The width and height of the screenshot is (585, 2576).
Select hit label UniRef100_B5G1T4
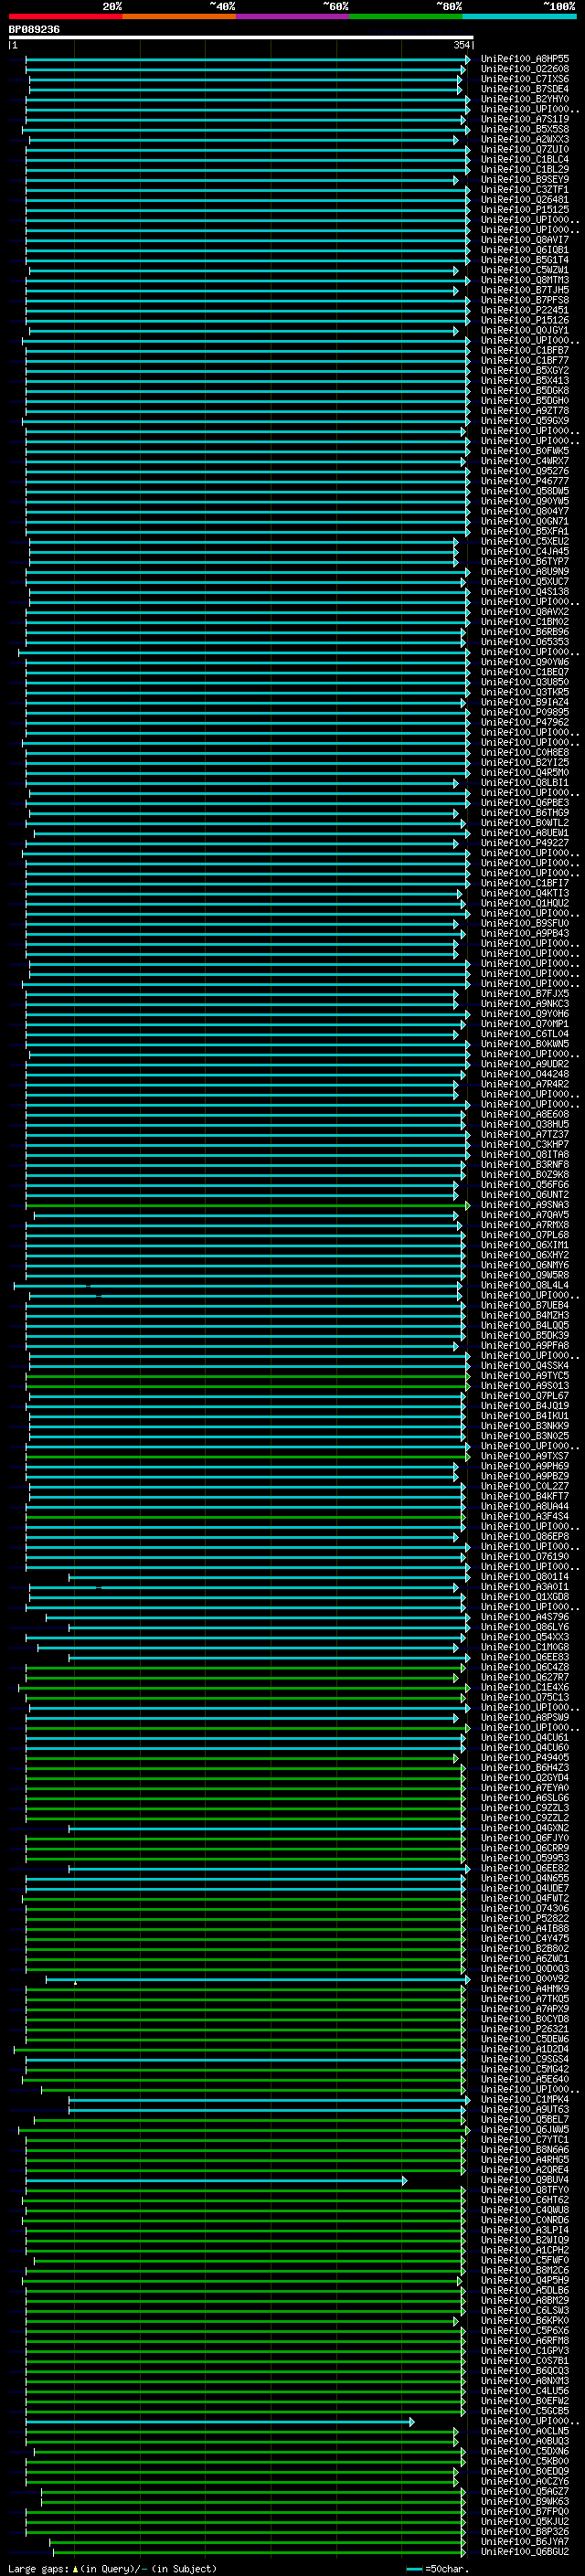pos(525,260)
